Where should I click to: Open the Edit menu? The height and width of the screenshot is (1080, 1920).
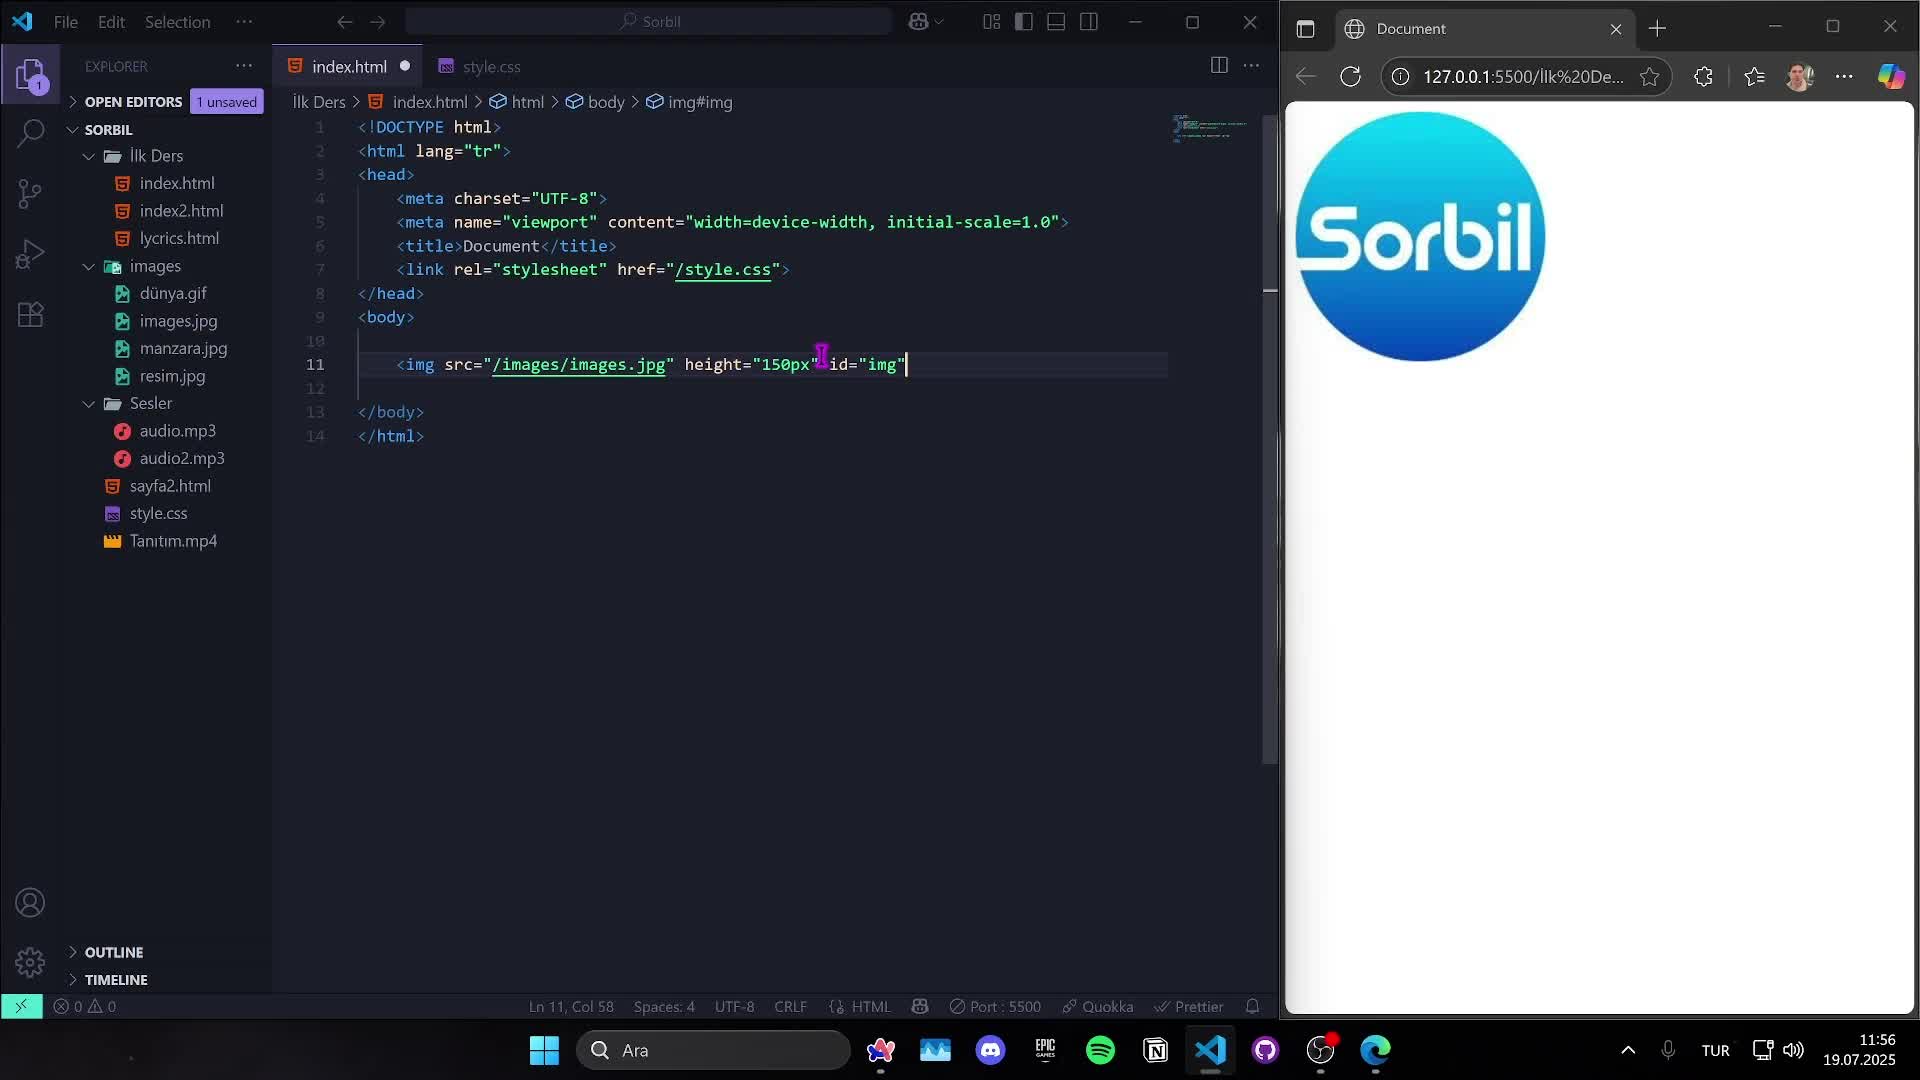click(x=111, y=22)
